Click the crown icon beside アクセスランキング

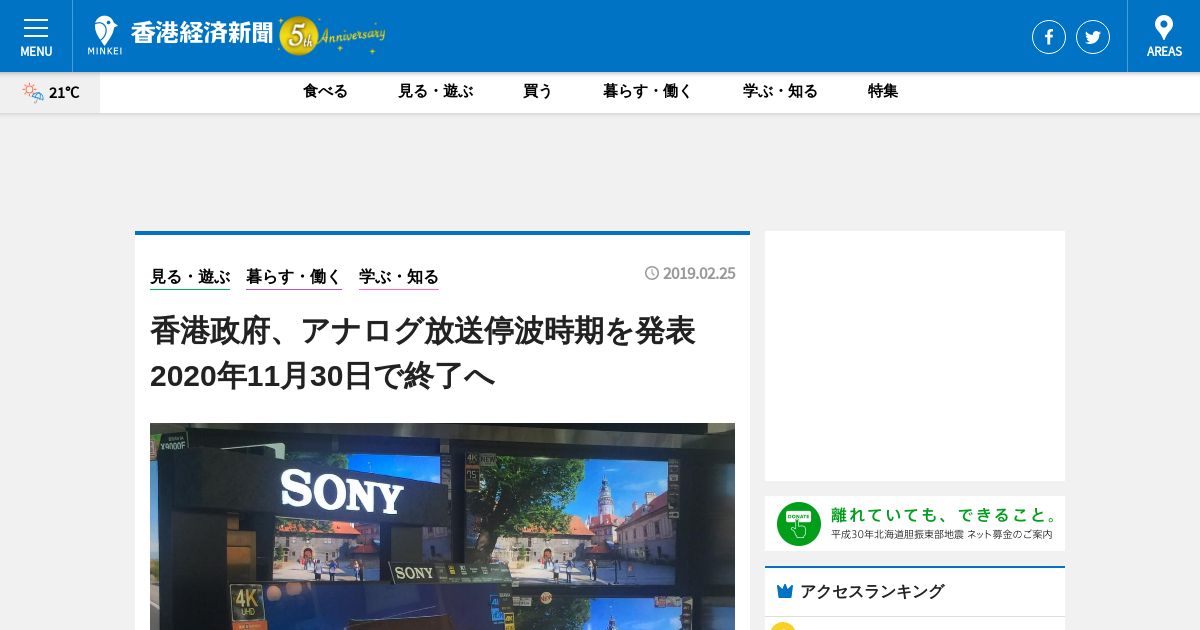click(785, 591)
